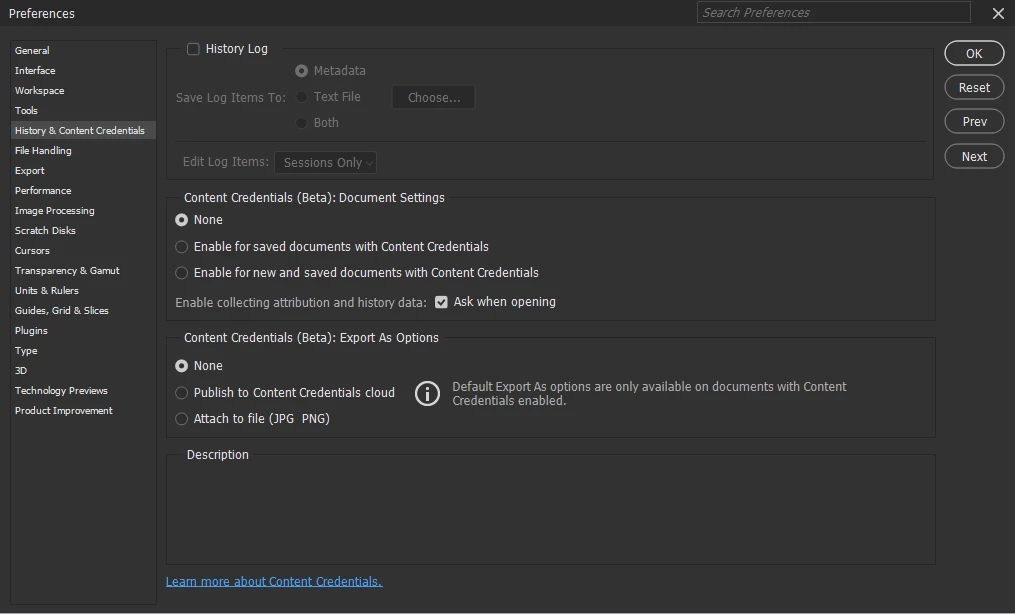Viewport: 1015px width, 614px height.
Task: Click the OK button
Action: [974, 54]
